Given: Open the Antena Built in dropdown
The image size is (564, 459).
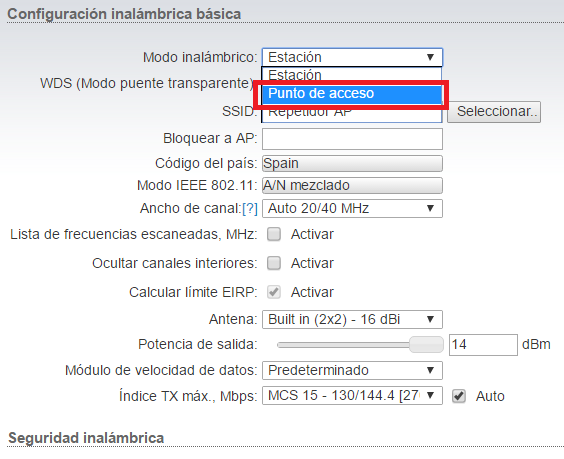Looking at the screenshot, I should (352, 319).
